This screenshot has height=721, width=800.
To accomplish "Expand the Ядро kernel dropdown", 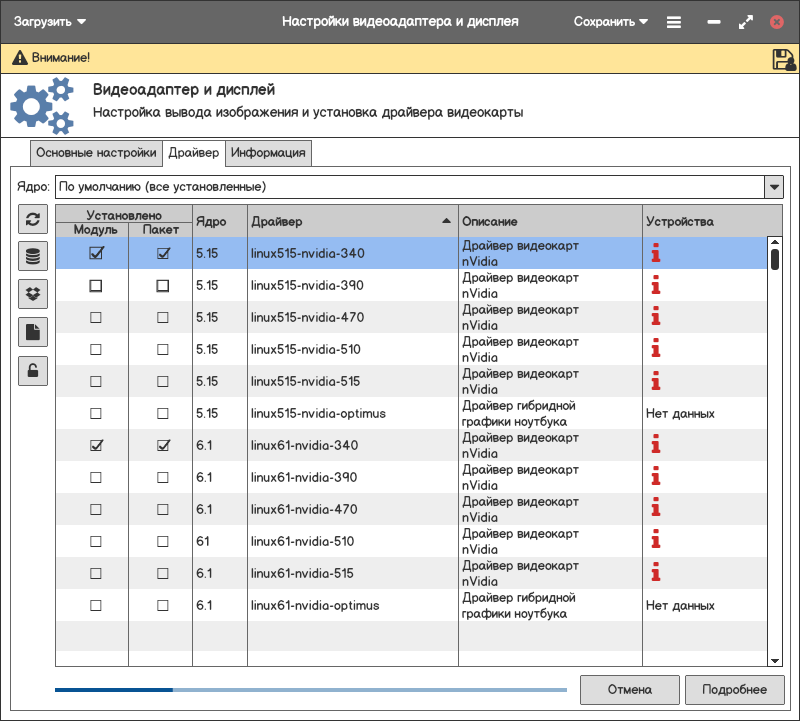I will point(773,187).
